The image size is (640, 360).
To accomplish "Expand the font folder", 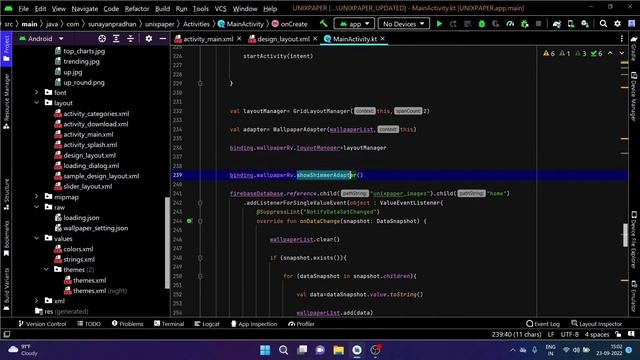I will click(x=37, y=93).
